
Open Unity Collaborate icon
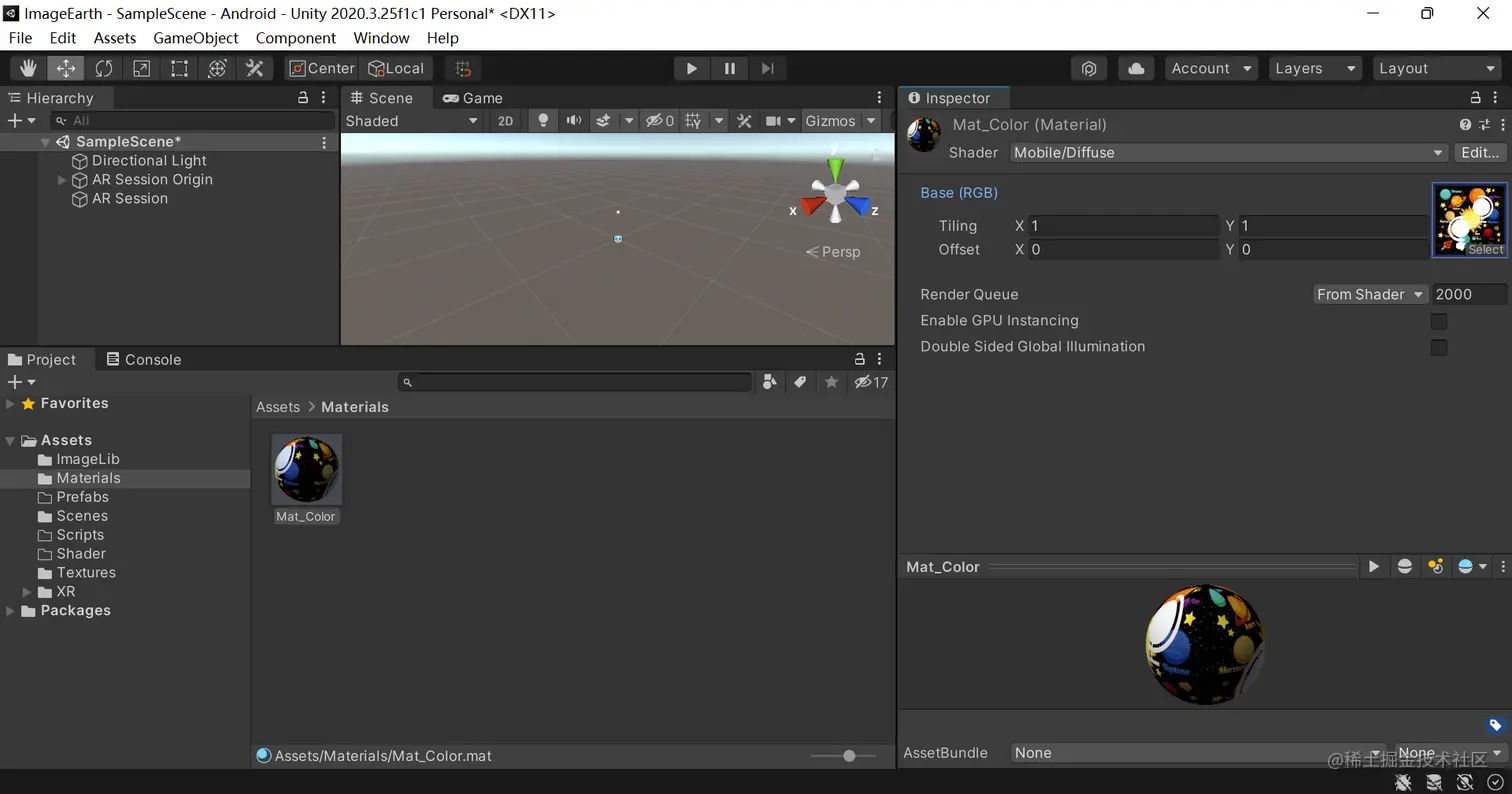point(1089,68)
